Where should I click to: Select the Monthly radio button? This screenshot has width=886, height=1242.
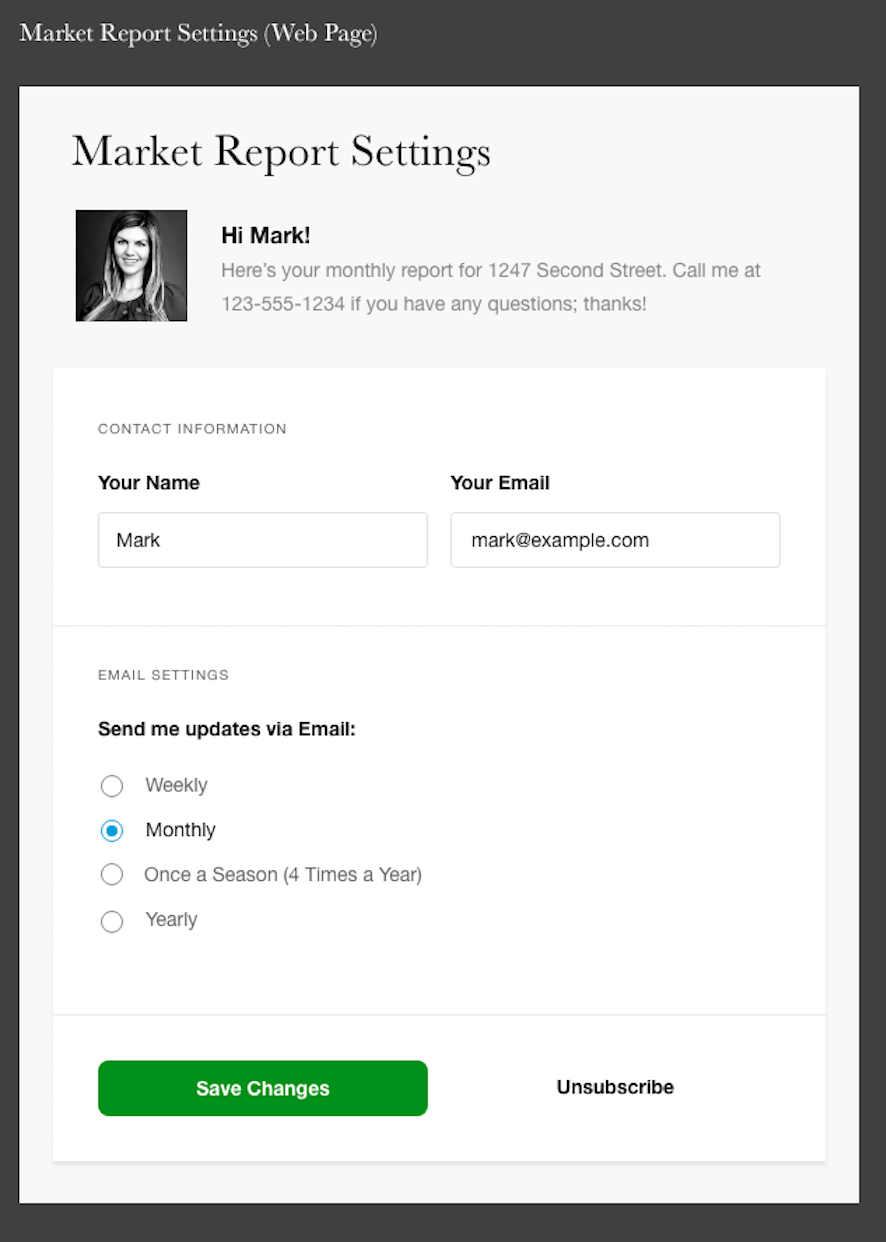point(112,830)
